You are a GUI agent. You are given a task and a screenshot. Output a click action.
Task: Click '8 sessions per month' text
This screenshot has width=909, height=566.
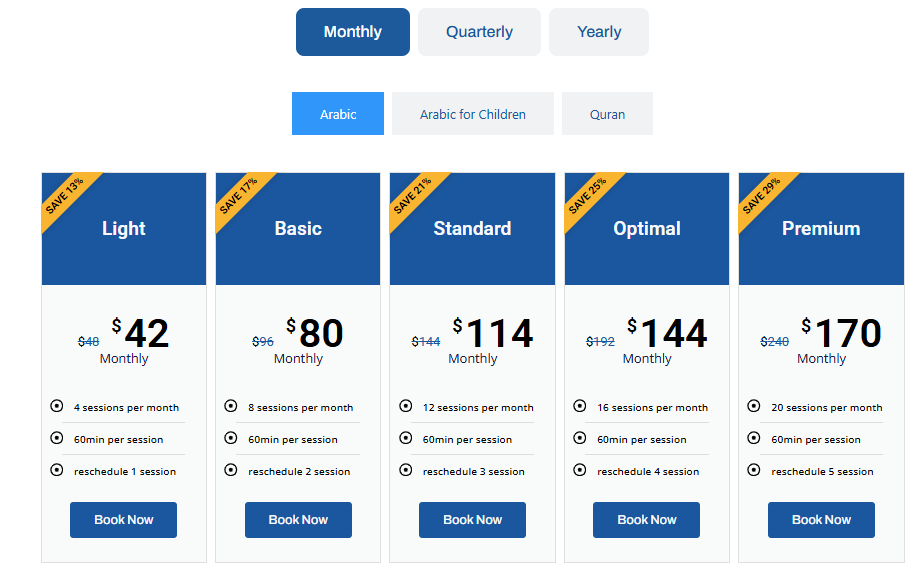(x=301, y=408)
